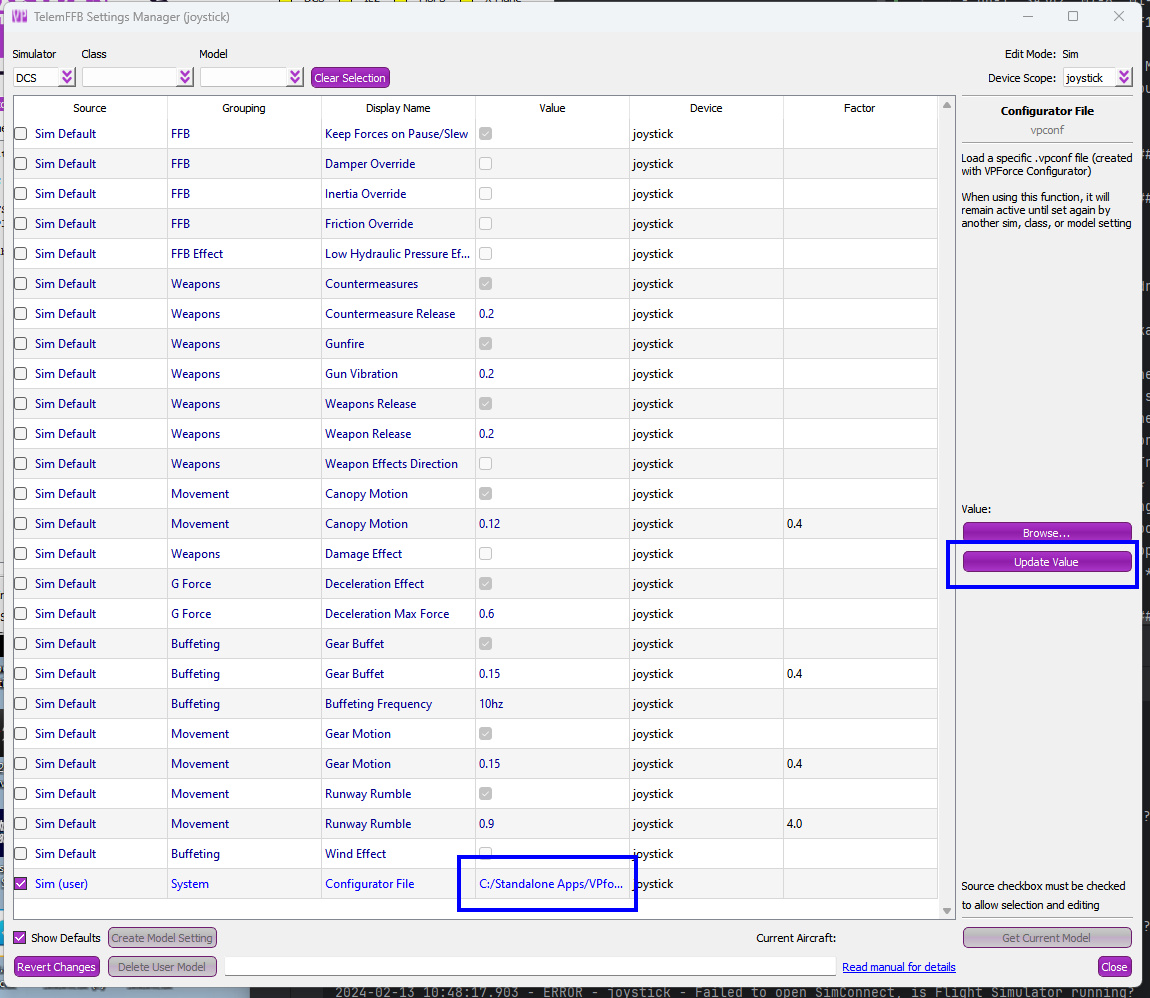Click the Countermeasures display name
The image size is (1150, 998).
coord(372,284)
